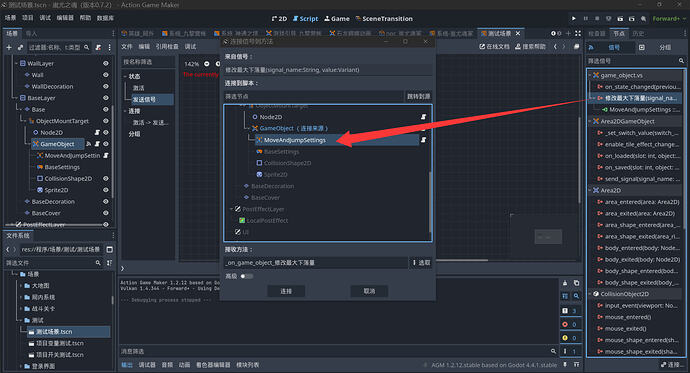Click the lightbulb icon in the run toolbar
This screenshot has width=690, height=373.
pyautogui.click(x=608, y=18)
